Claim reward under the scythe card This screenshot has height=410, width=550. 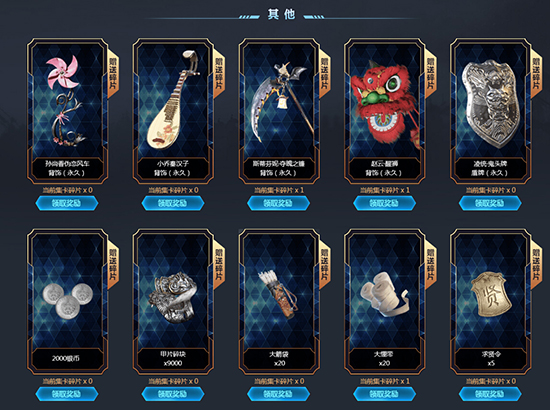tap(279, 203)
